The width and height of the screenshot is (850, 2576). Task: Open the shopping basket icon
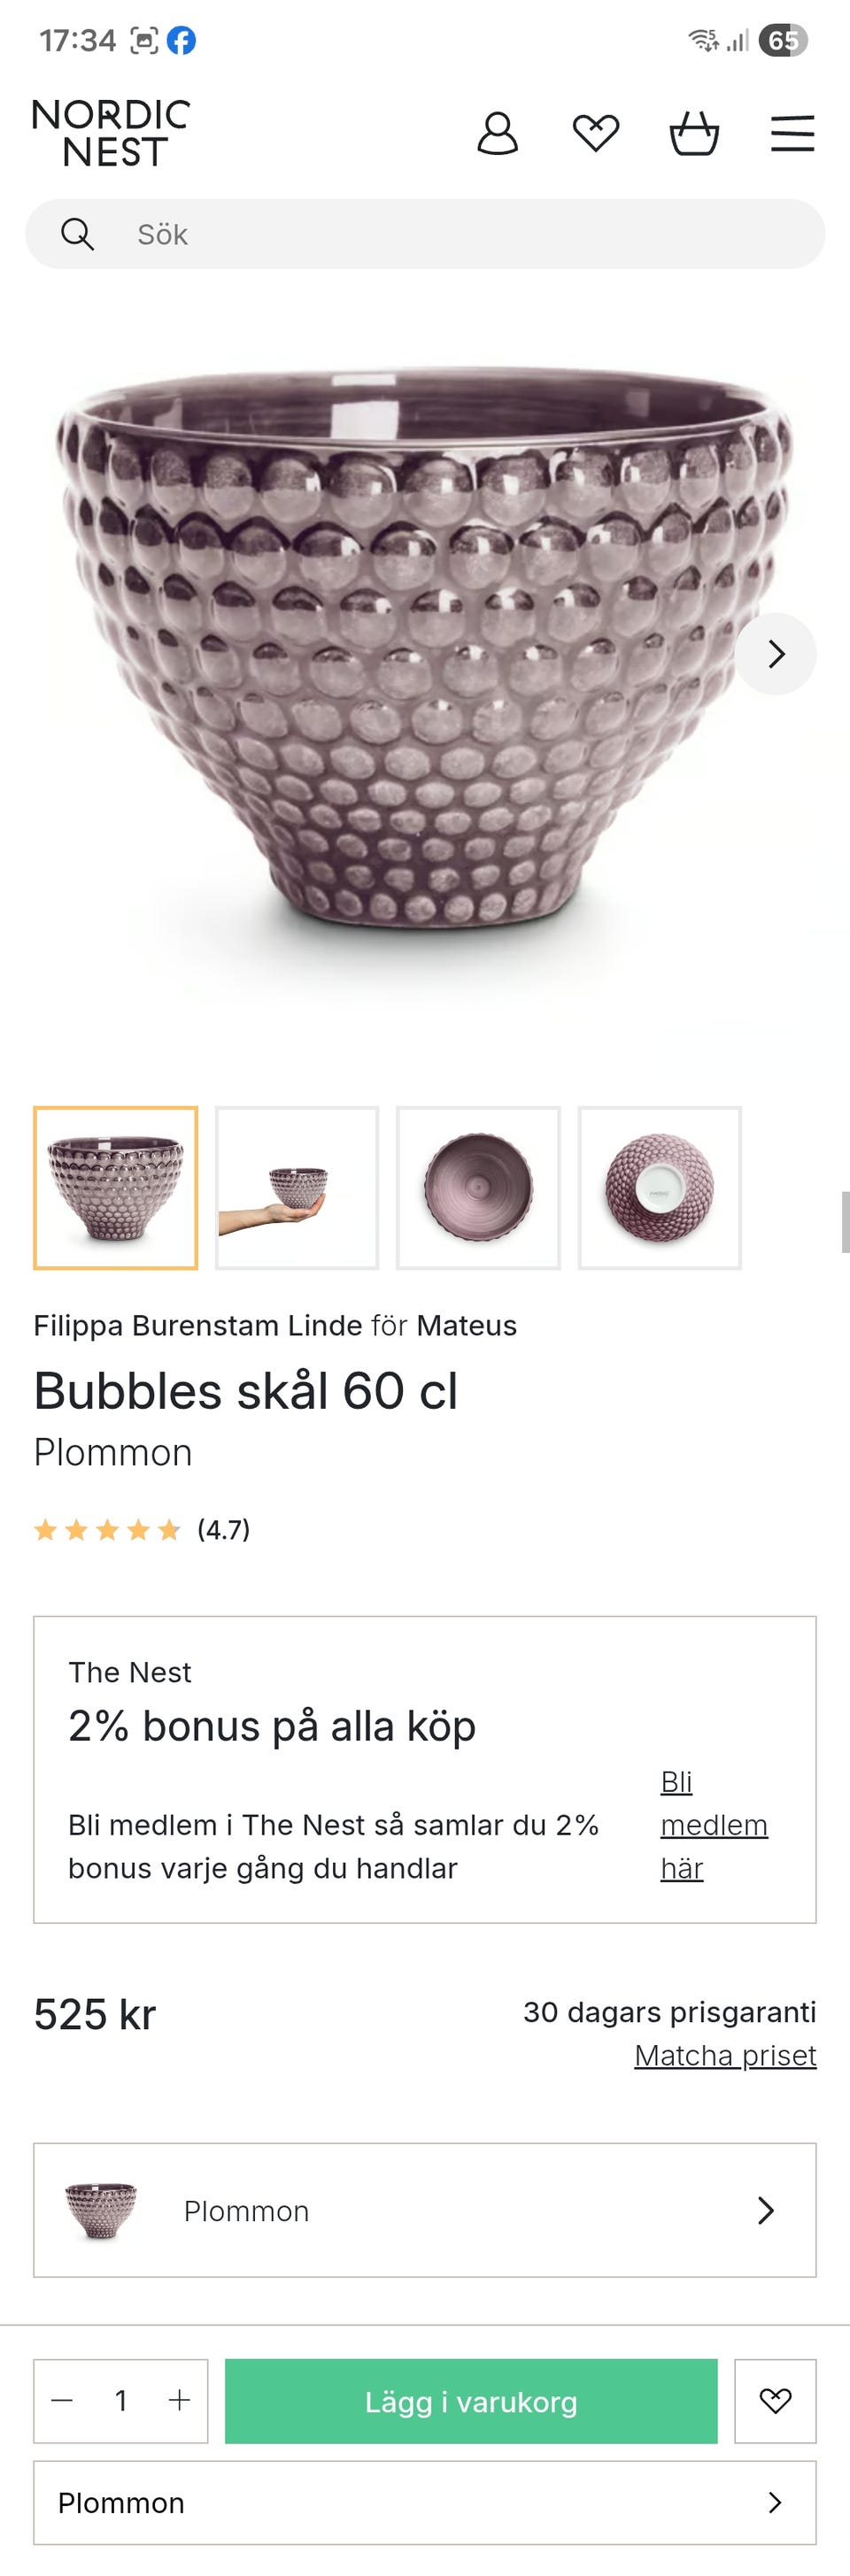(x=694, y=133)
